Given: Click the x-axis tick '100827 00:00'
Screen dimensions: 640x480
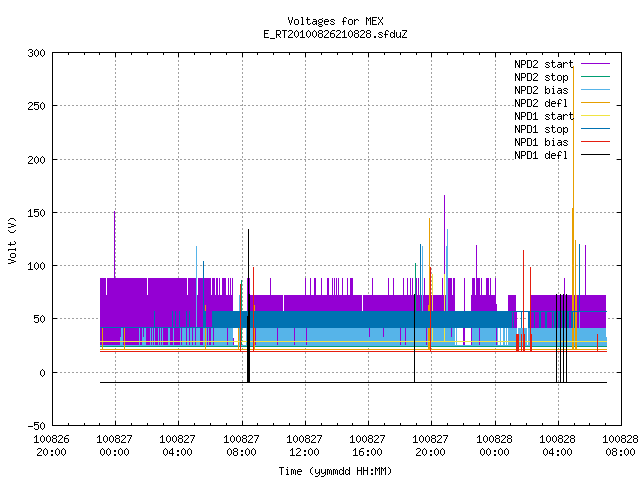Looking at the screenshot, I should 115,446.
